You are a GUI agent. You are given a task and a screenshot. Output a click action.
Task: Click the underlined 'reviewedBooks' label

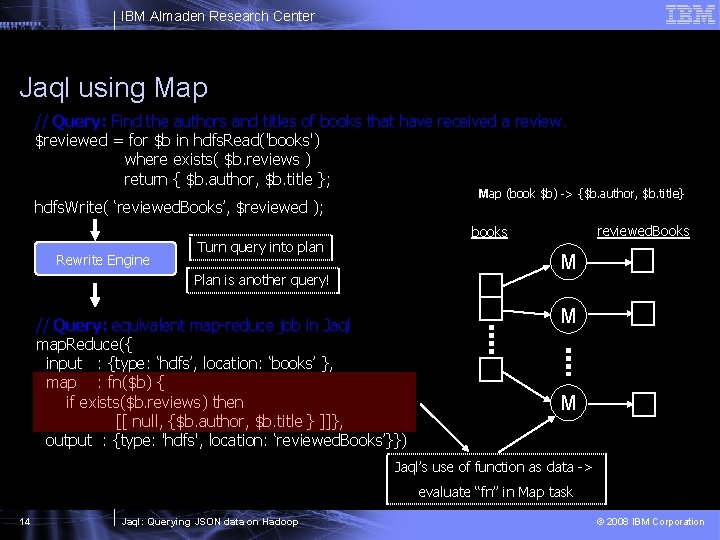tap(643, 231)
